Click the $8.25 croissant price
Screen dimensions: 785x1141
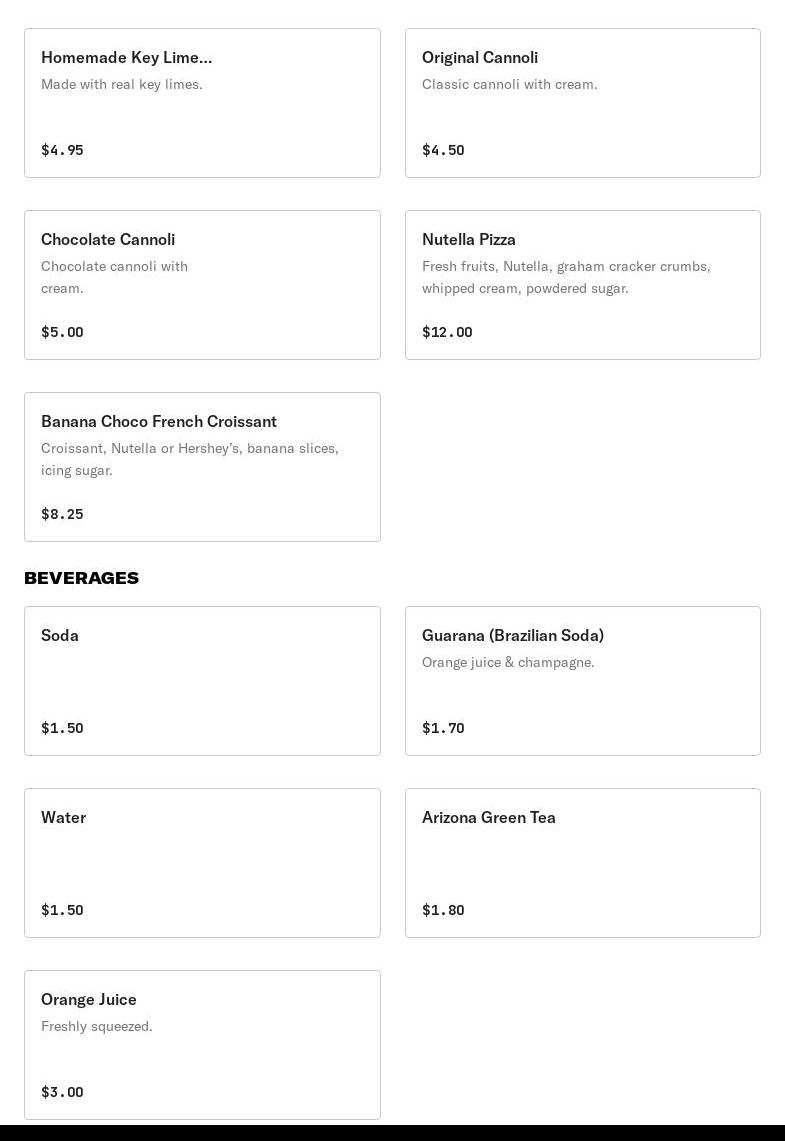(62, 514)
